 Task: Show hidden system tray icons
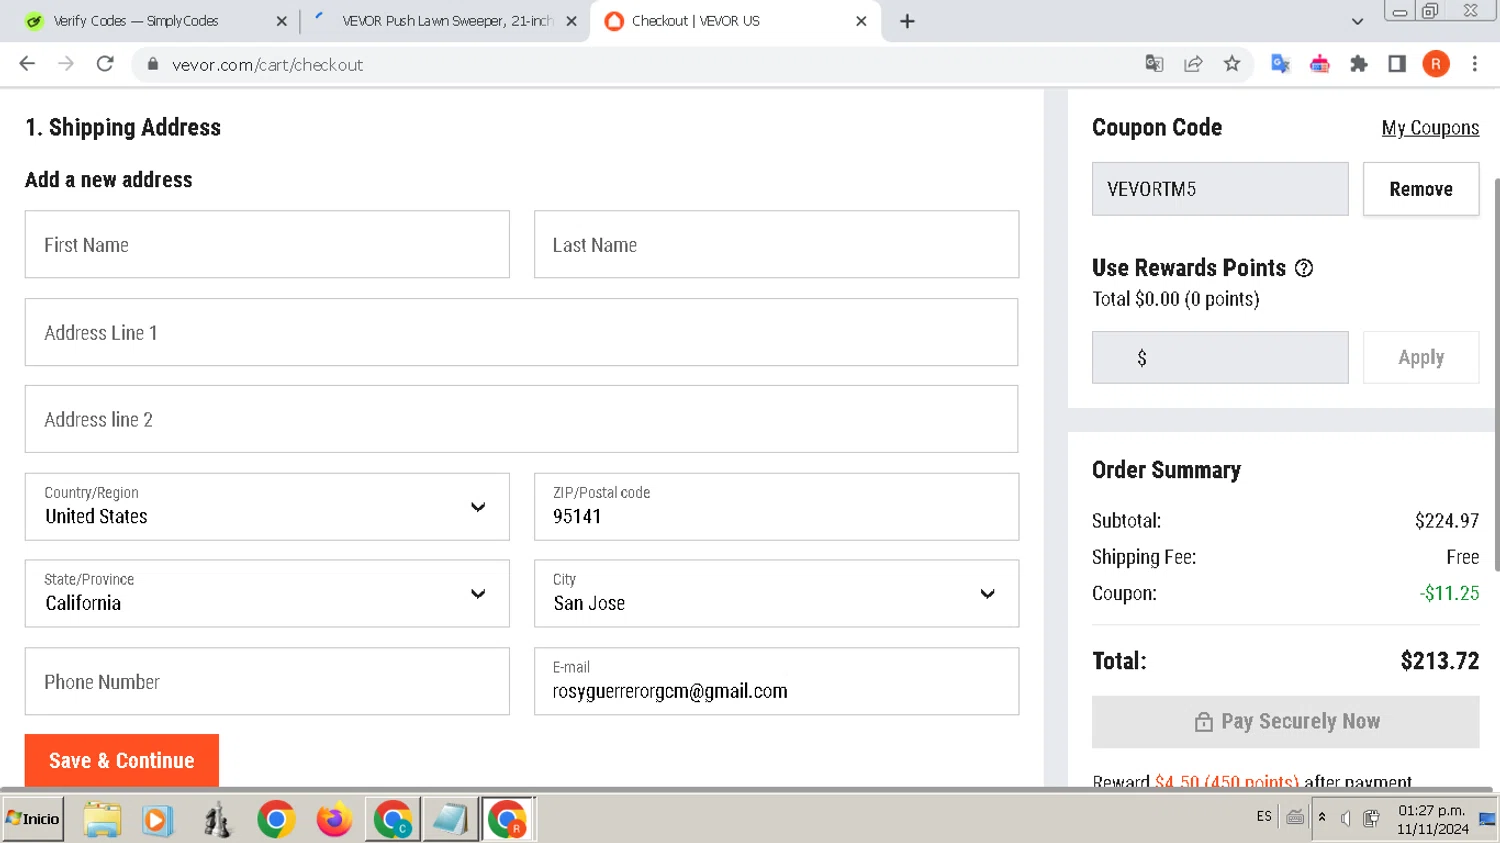[1322, 818]
